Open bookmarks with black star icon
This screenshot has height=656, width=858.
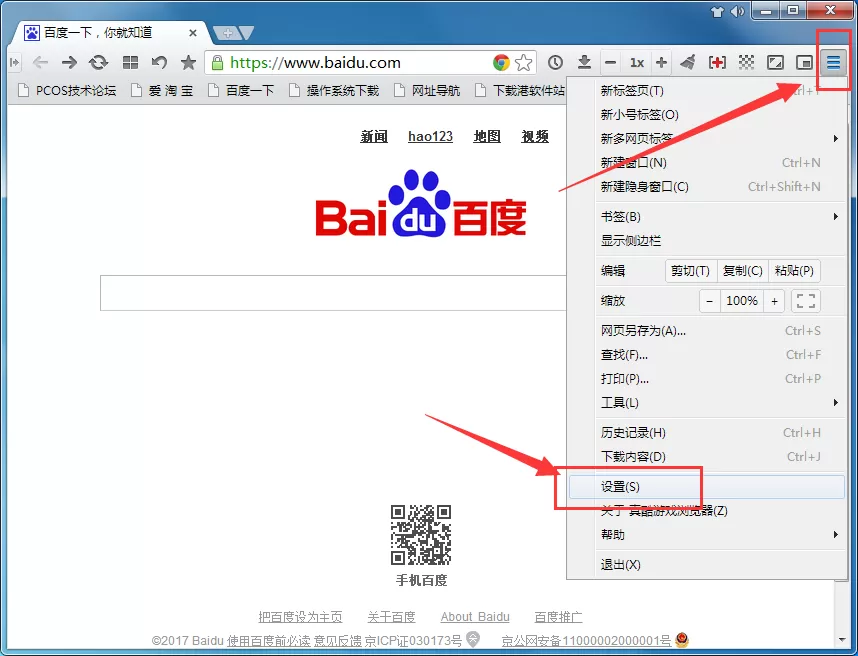[x=188, y=63]
